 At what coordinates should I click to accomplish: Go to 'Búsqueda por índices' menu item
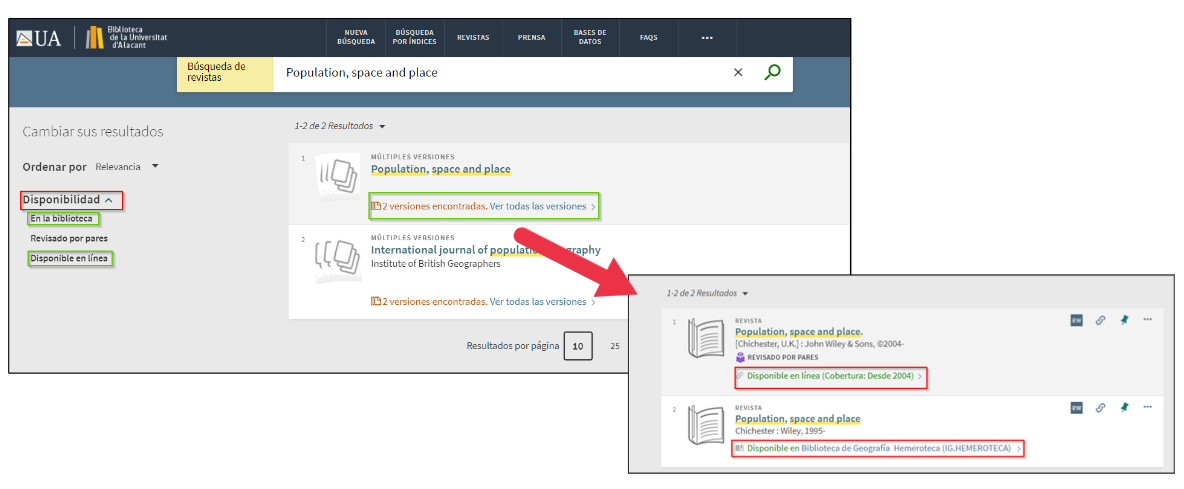pyautogui.click(x=414, y=38)
